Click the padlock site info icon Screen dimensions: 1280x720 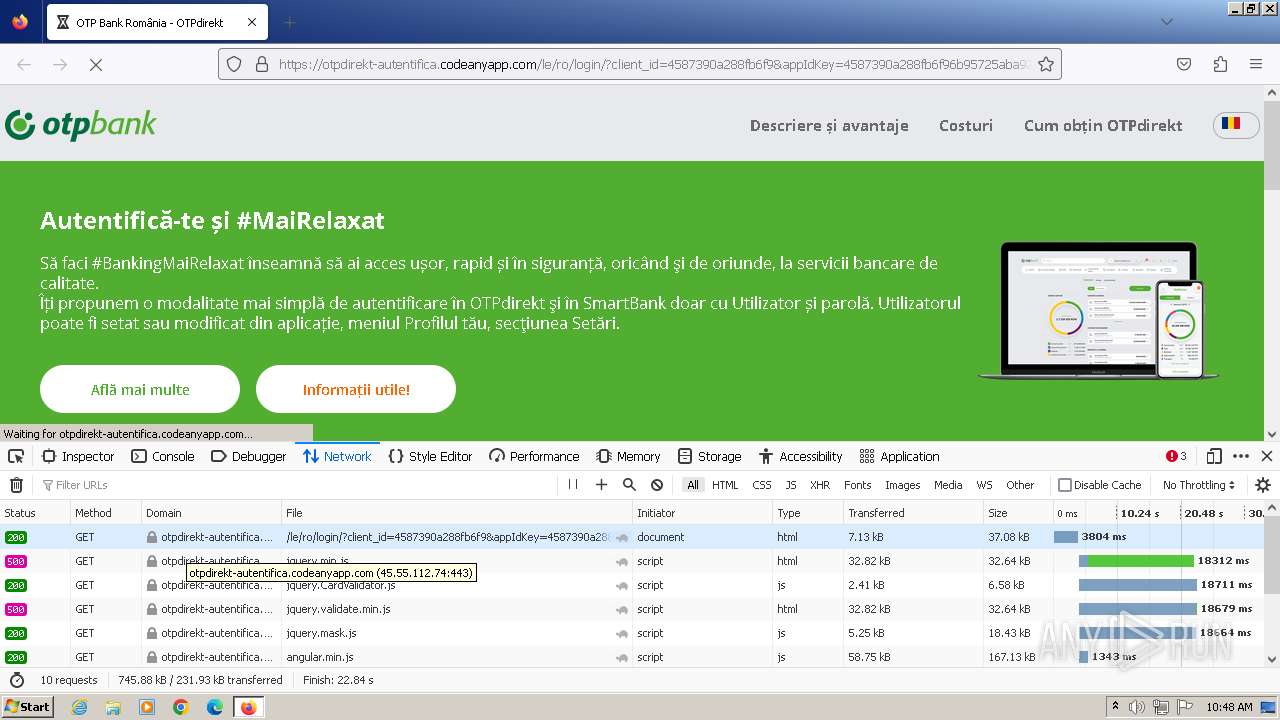tap(261, 64)
